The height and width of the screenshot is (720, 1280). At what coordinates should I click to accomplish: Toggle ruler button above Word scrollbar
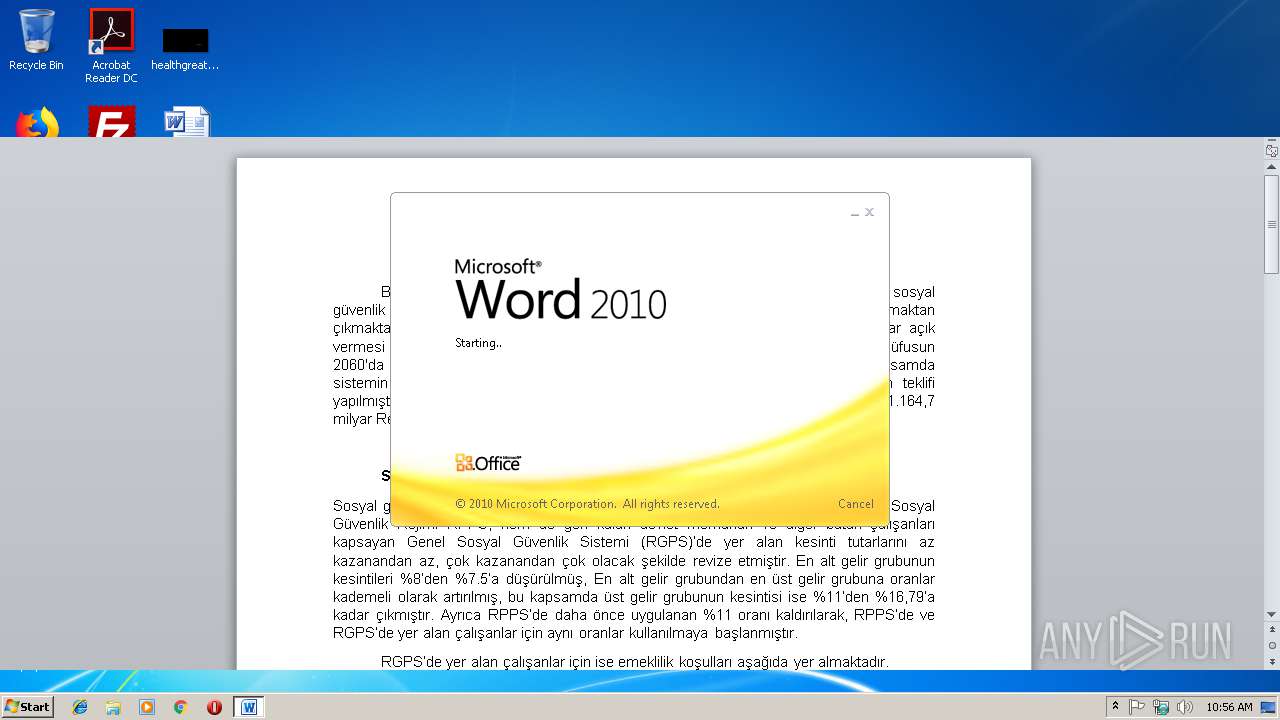1271,150
